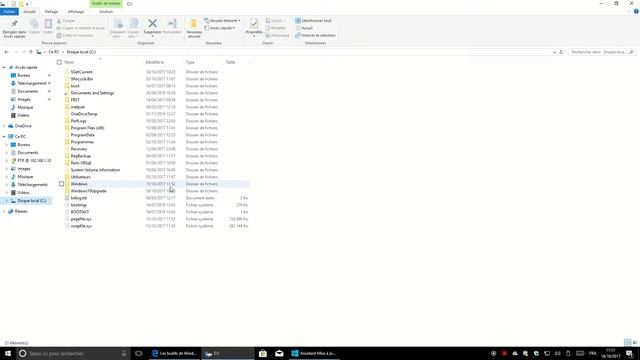Open the Fichier menu tab
The height and width of the screenshot is (360, 640).
coord(9,12)
